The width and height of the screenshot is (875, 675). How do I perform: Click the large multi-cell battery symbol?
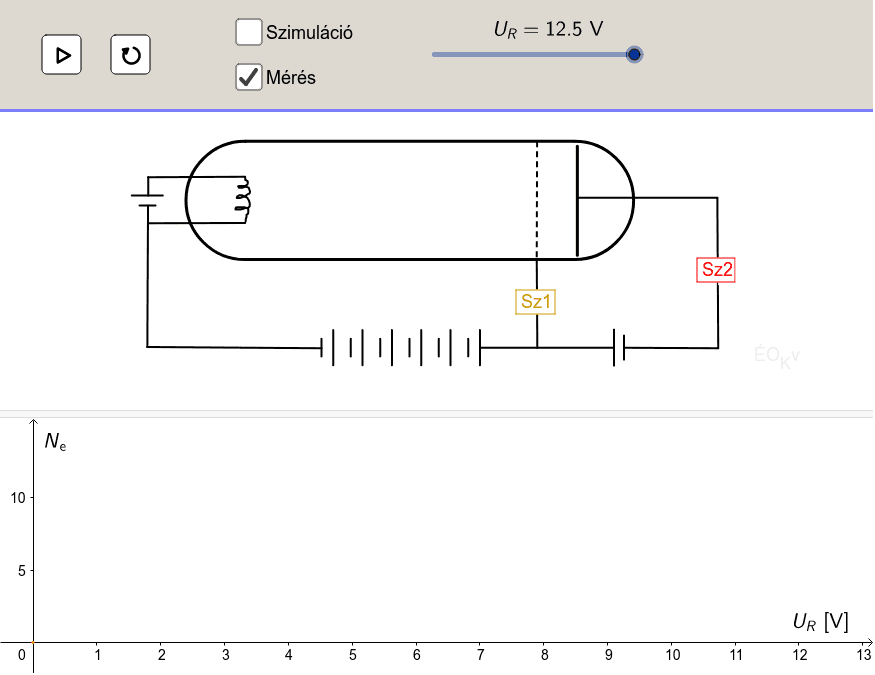click(400, 348)
